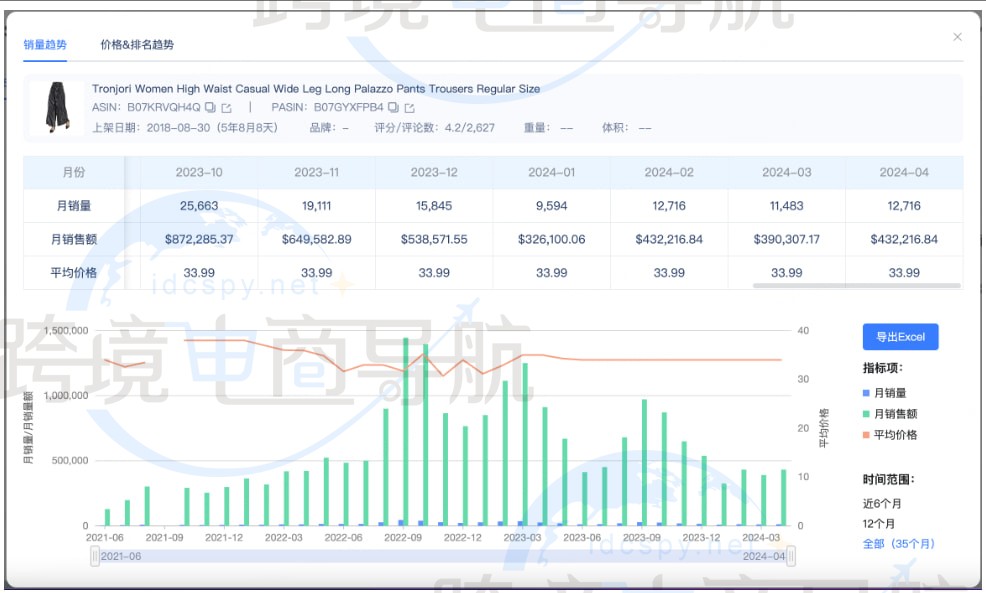Switch to the 价格&排名趋势 tab

(137, 45)
